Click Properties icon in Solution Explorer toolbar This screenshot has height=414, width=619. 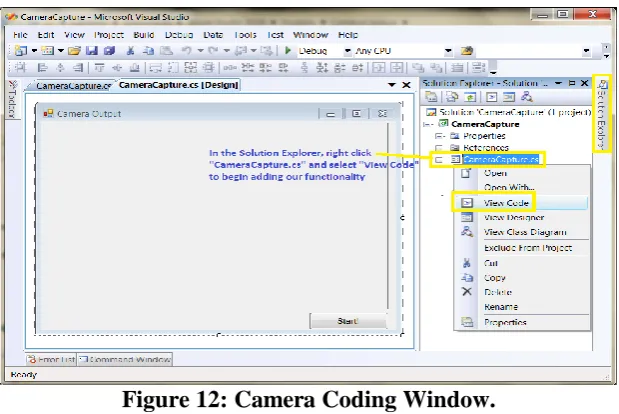point(431,97)
